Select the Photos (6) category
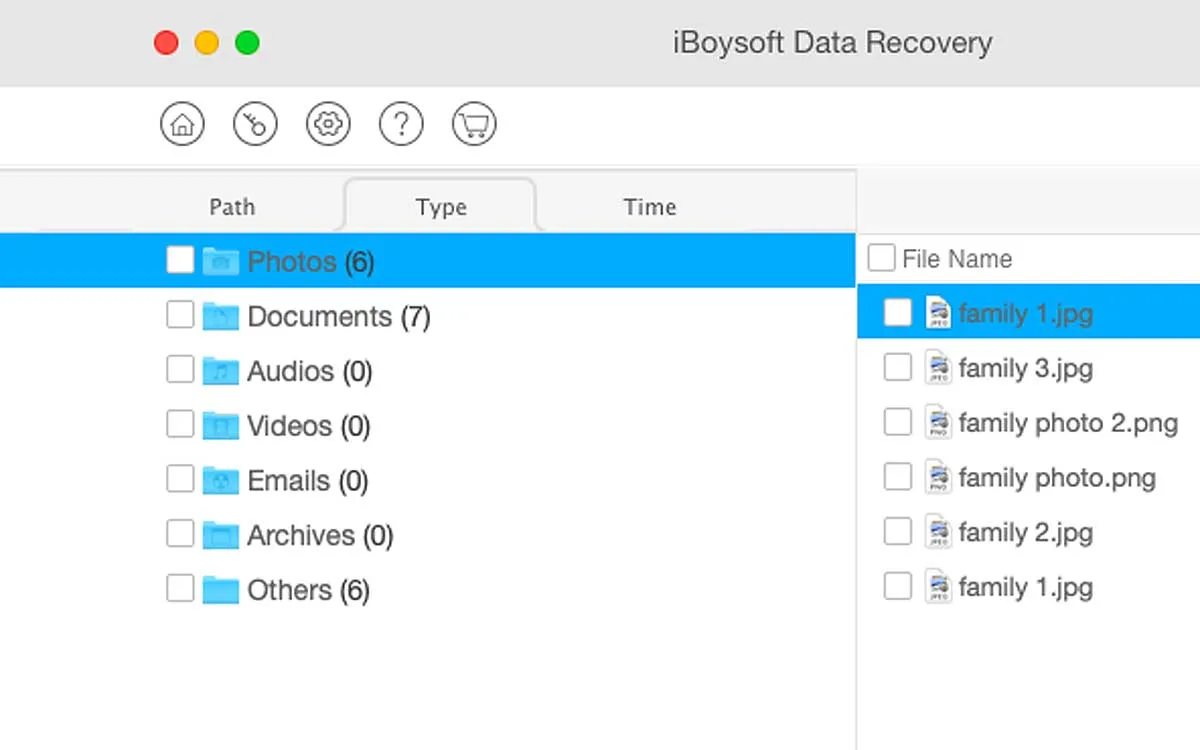Screen dimensions: 1200x750 coord(311,262)
